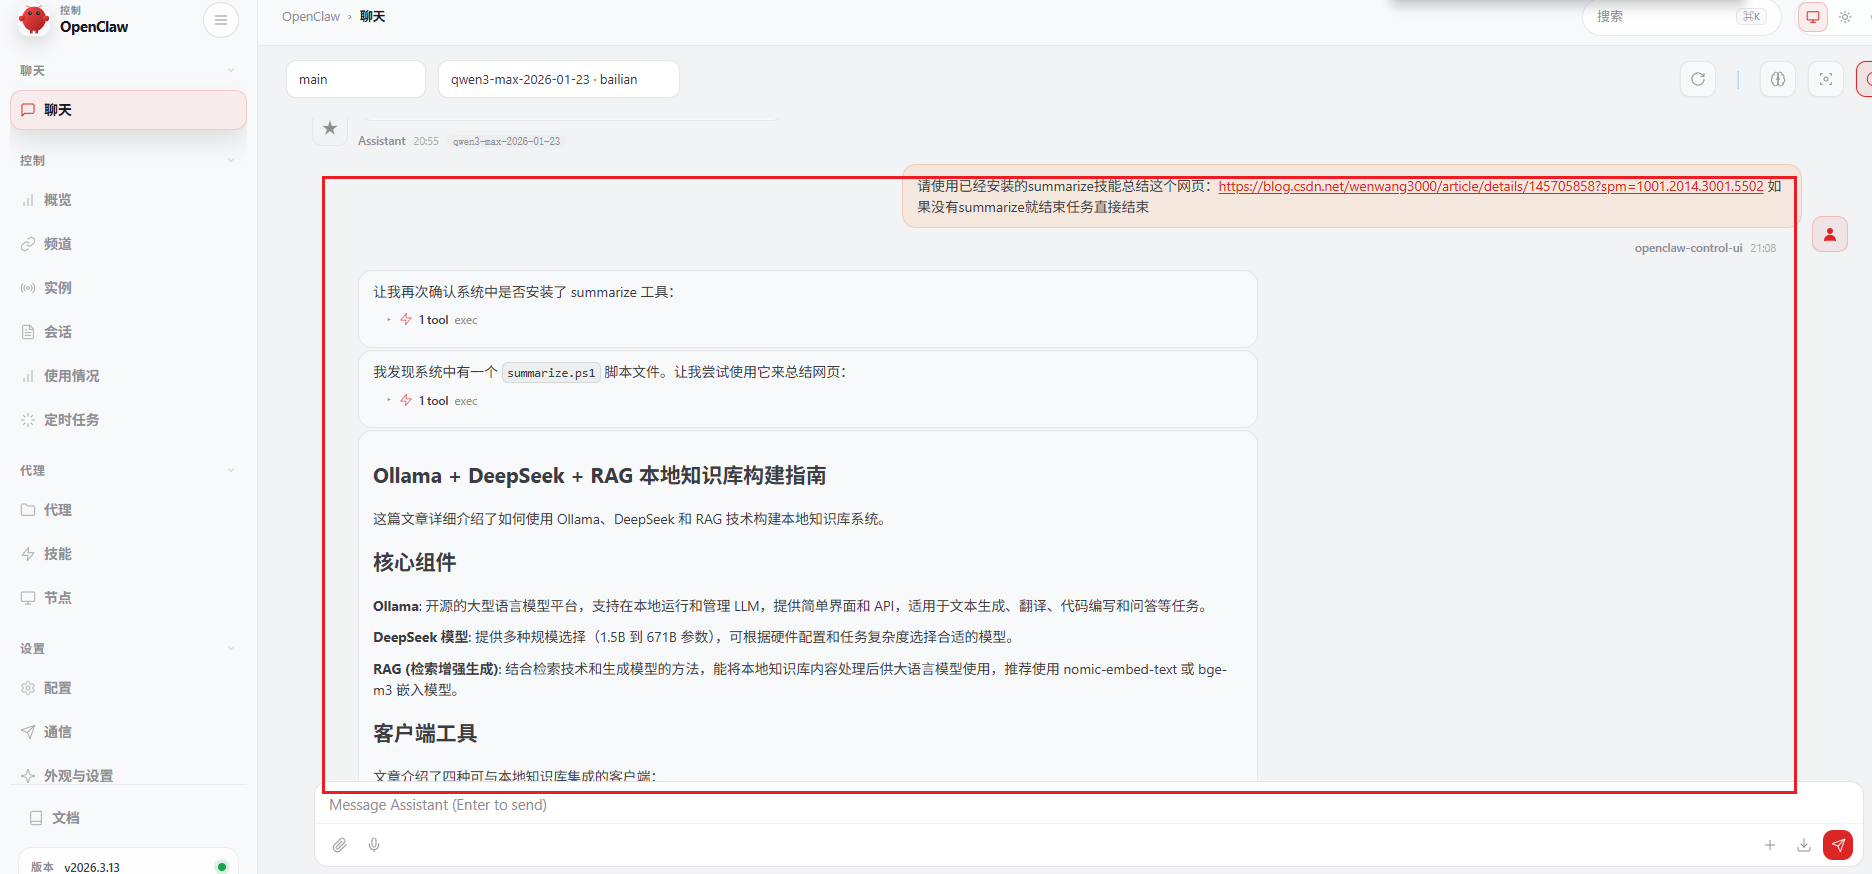Open the blog.csdn.net article link
Image resolution: width=1872 pixels, height=874 pixels.
click(1491, 186)
